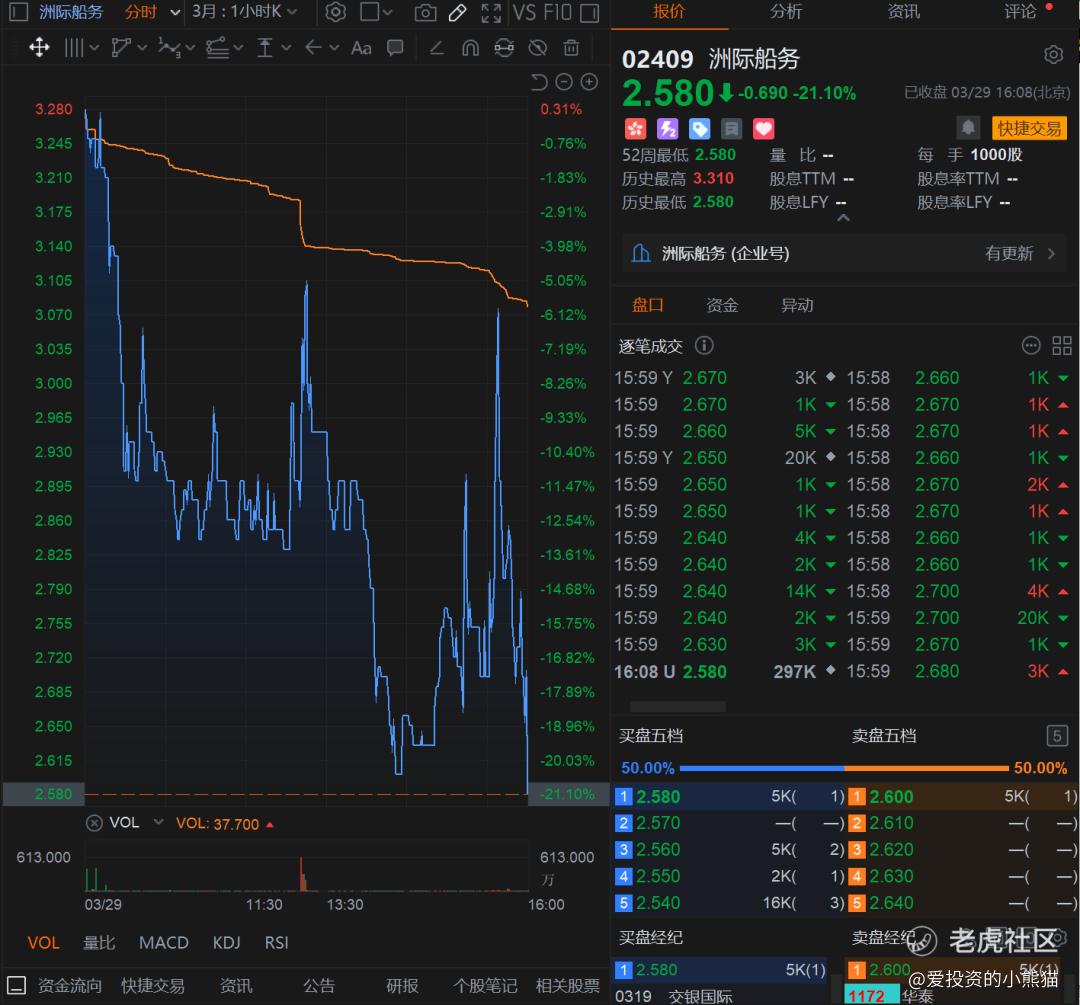Select the magnet snap drawing tool
Image resolution: width=1080 pixels, height=1005 pixels.
tap(470, 48)
